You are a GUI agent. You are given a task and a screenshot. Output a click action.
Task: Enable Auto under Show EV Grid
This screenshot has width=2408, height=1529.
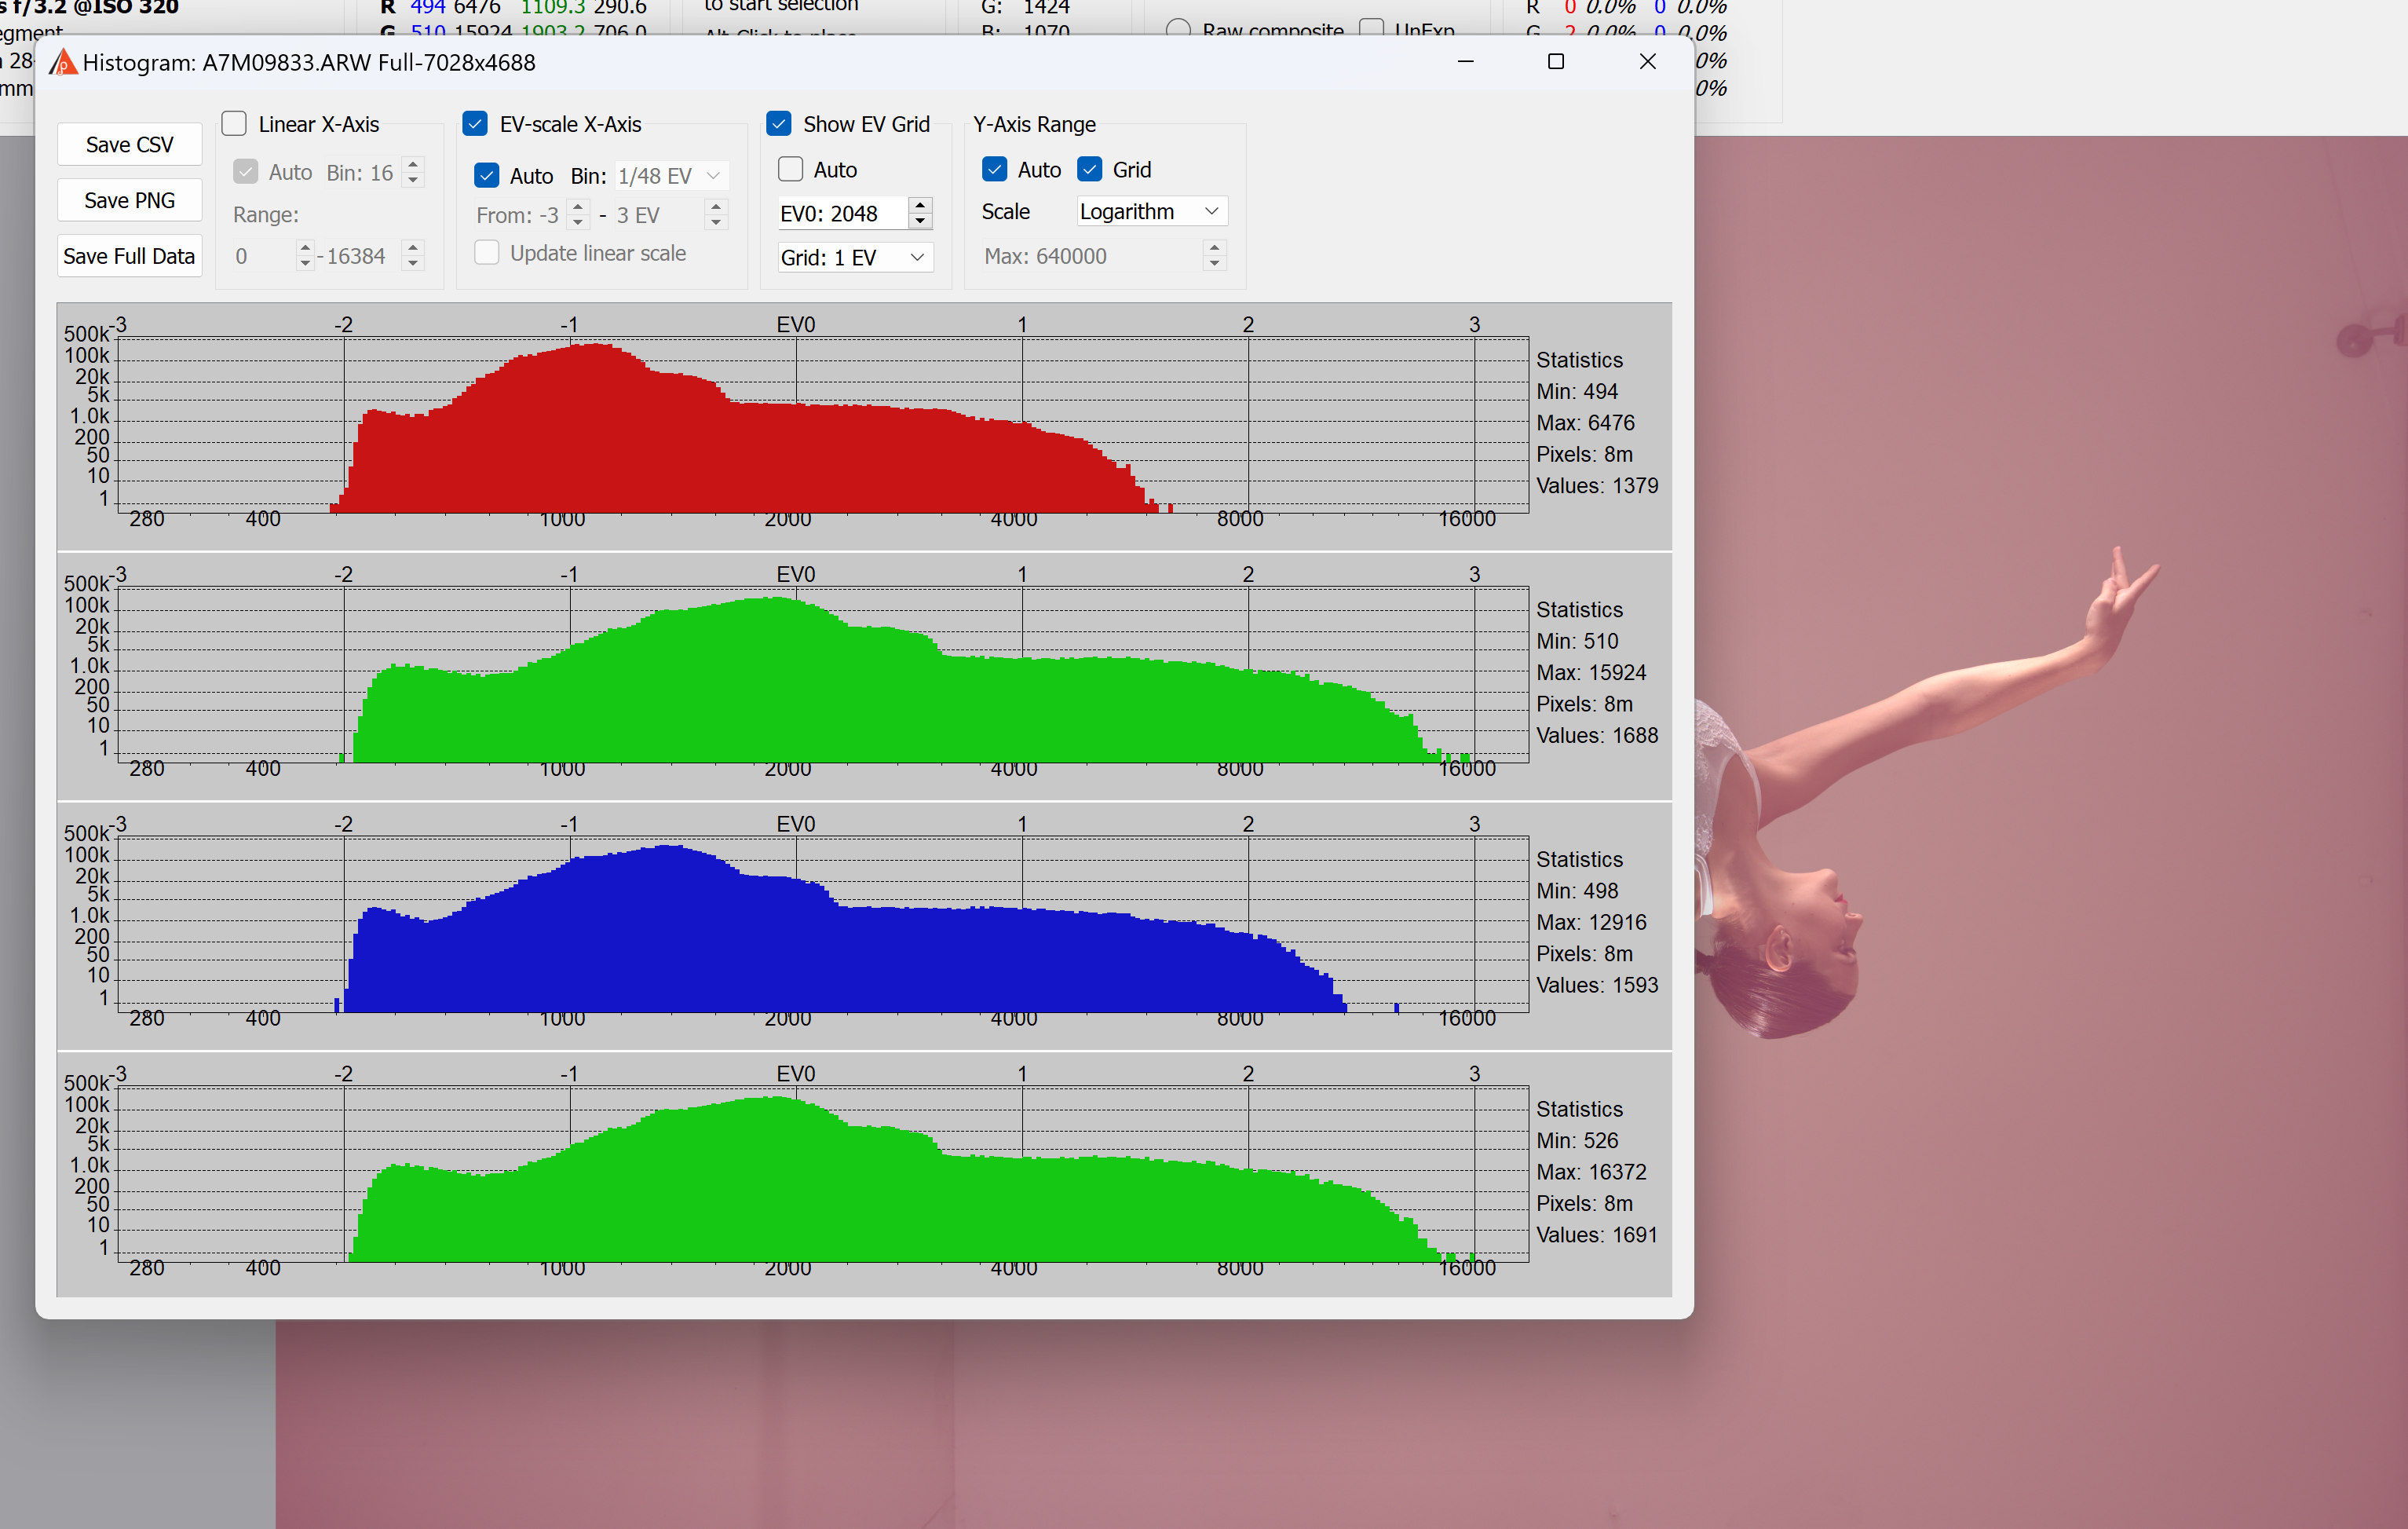click(x=790, y=170)
